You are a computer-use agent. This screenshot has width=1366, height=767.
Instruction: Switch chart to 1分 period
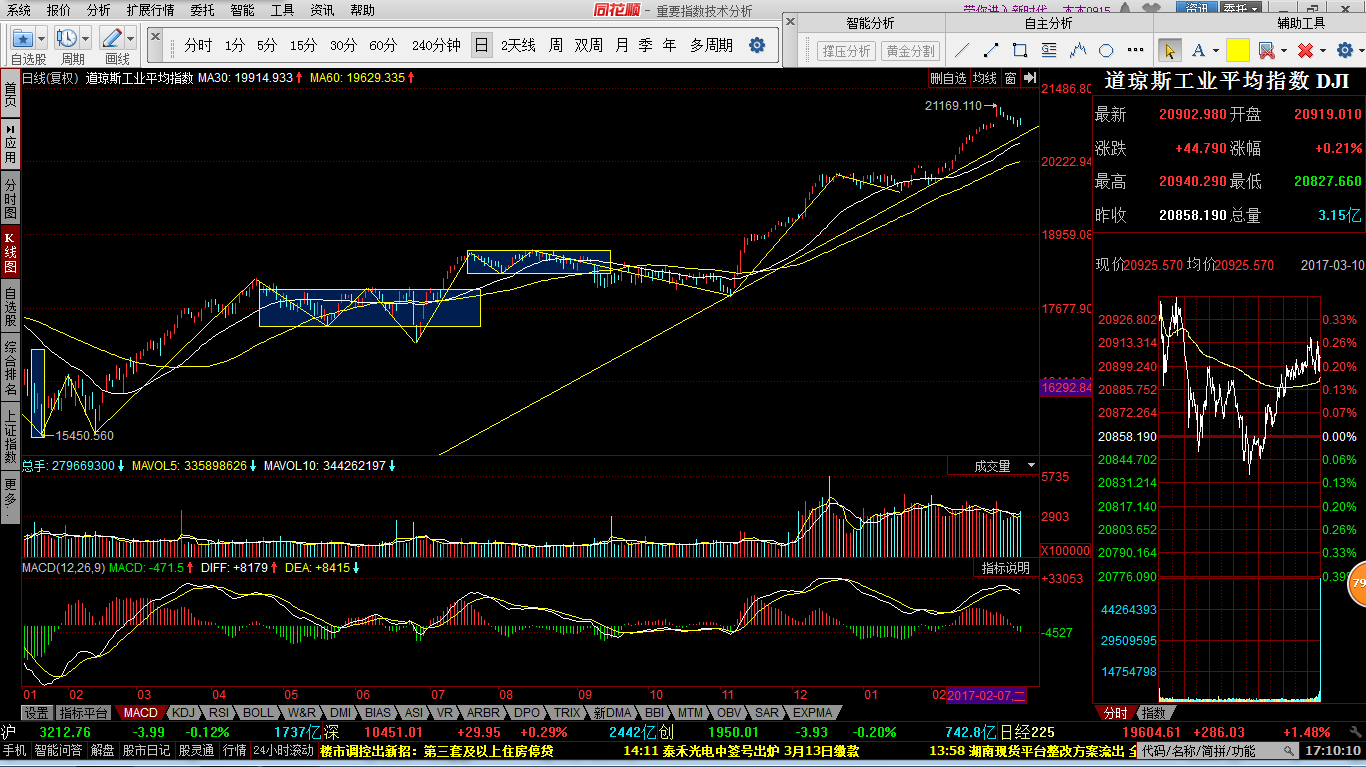[x=234, y=45]
